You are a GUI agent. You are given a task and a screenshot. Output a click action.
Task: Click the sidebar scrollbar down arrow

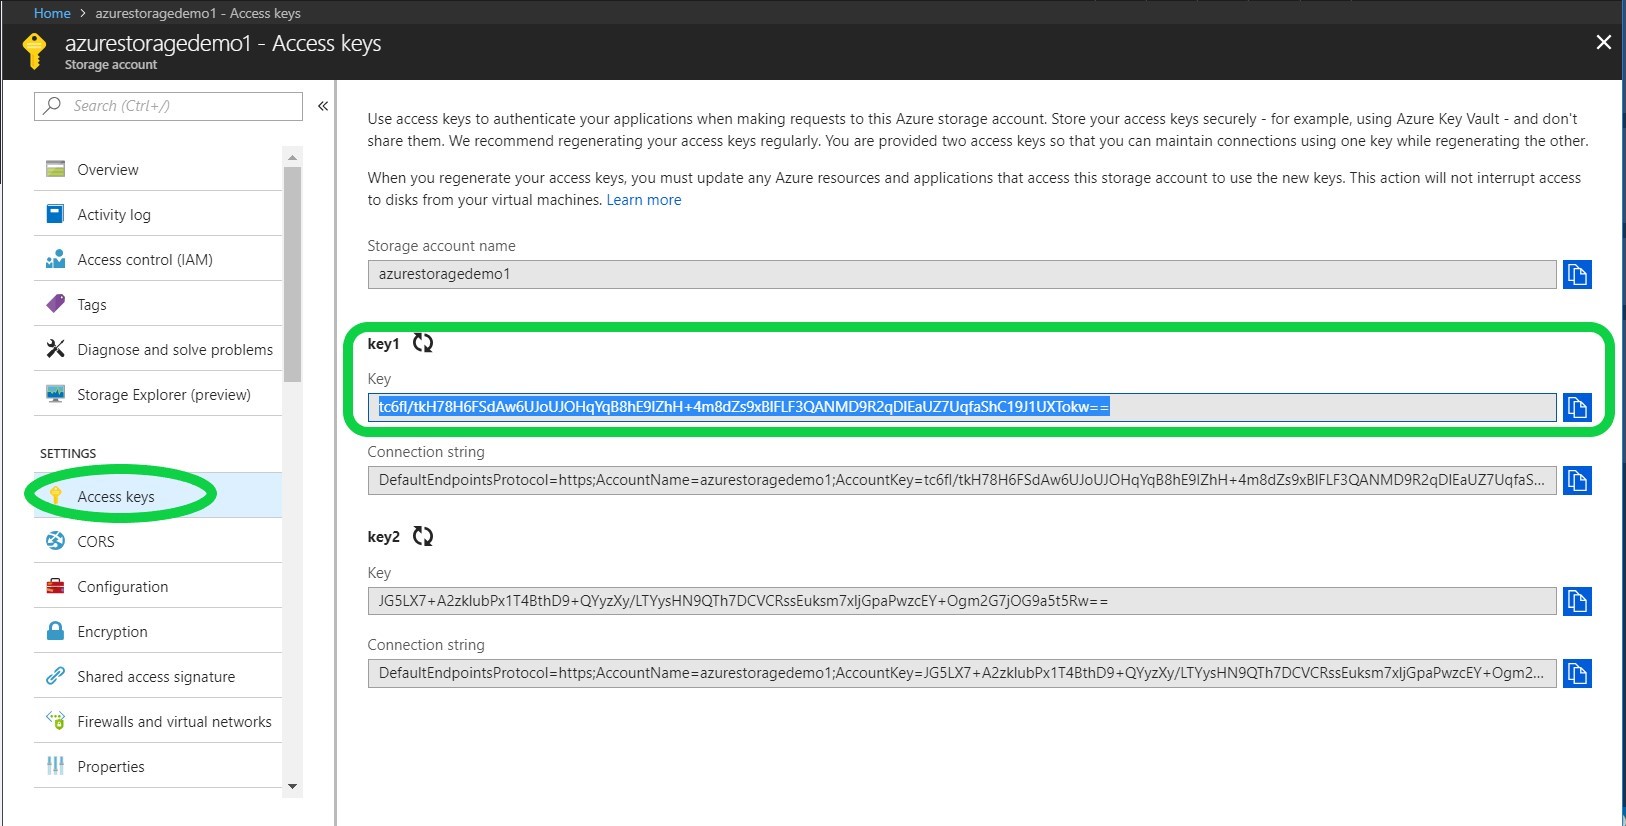(293, 787)
